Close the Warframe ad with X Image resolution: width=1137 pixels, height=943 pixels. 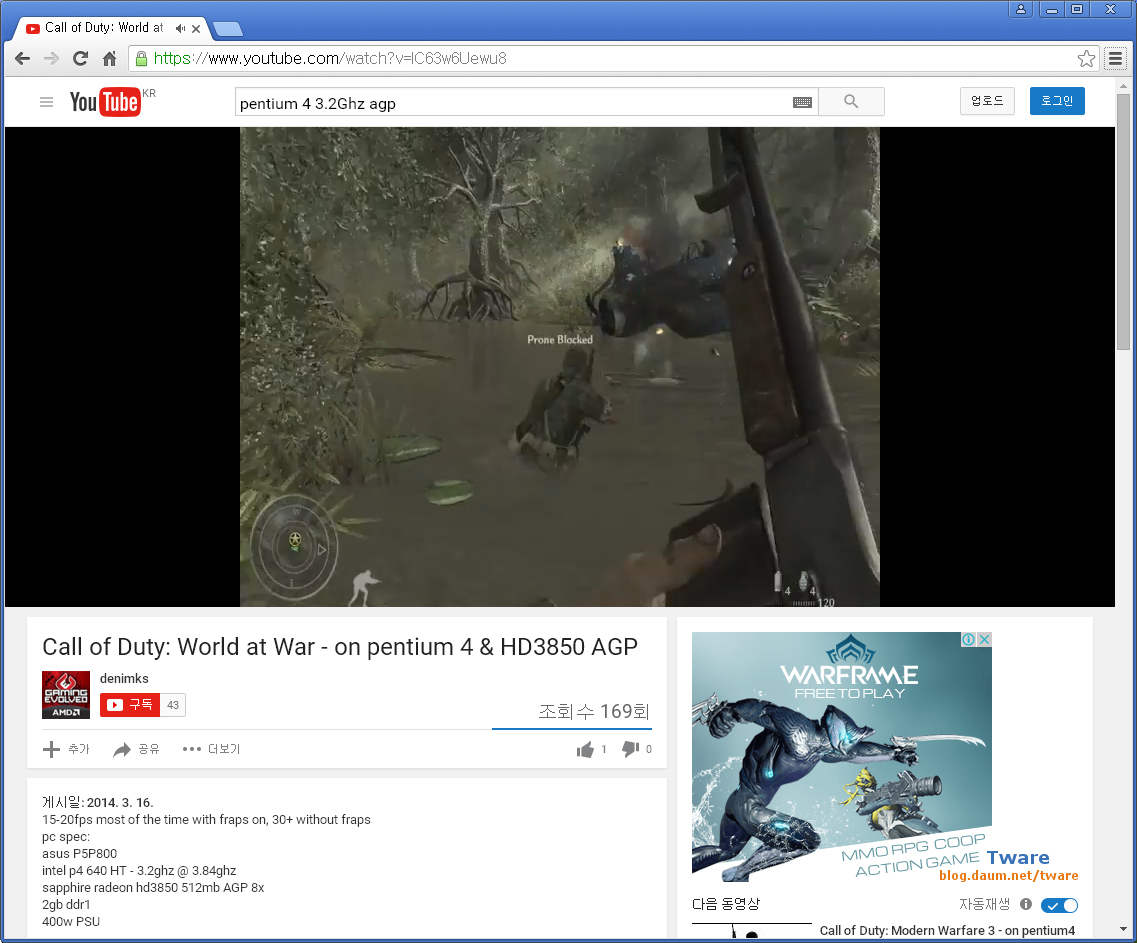pos(984,639)
